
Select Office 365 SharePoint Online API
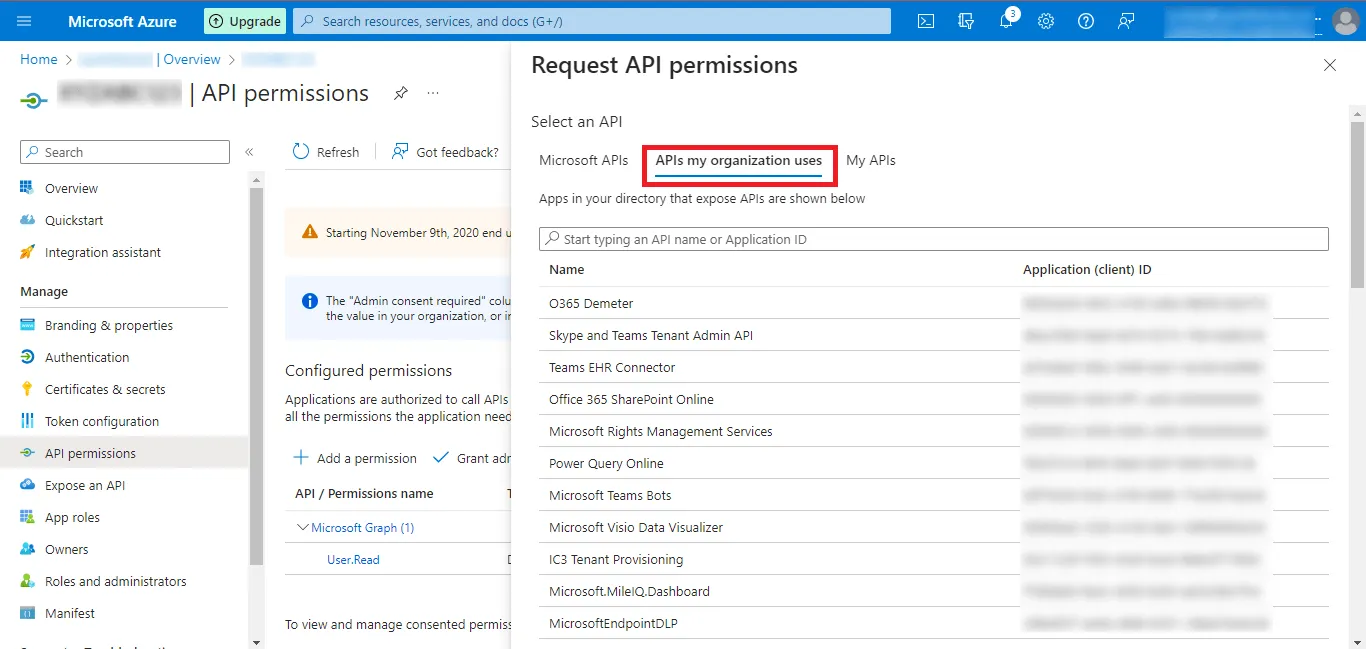(x=631, y=399)
